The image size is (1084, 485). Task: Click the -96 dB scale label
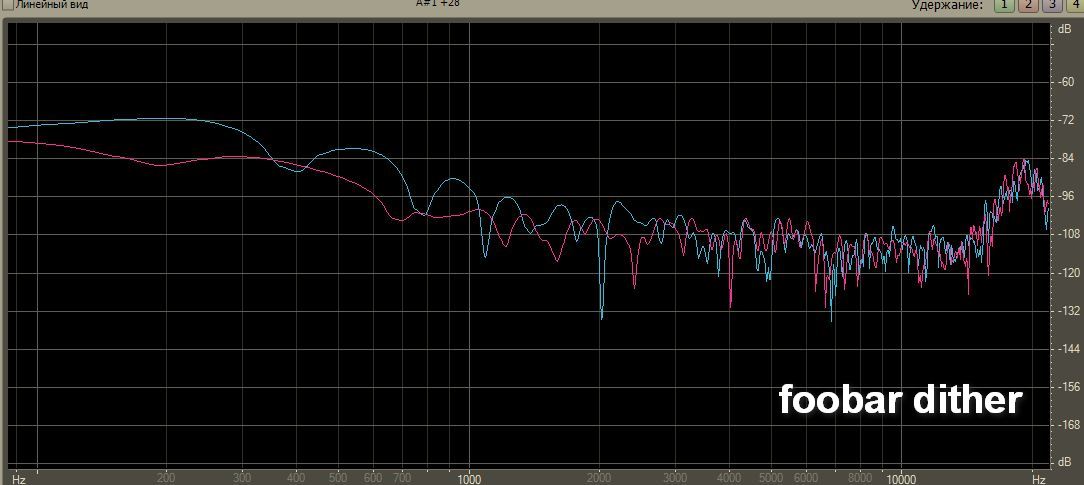(x=1065, y=196)
